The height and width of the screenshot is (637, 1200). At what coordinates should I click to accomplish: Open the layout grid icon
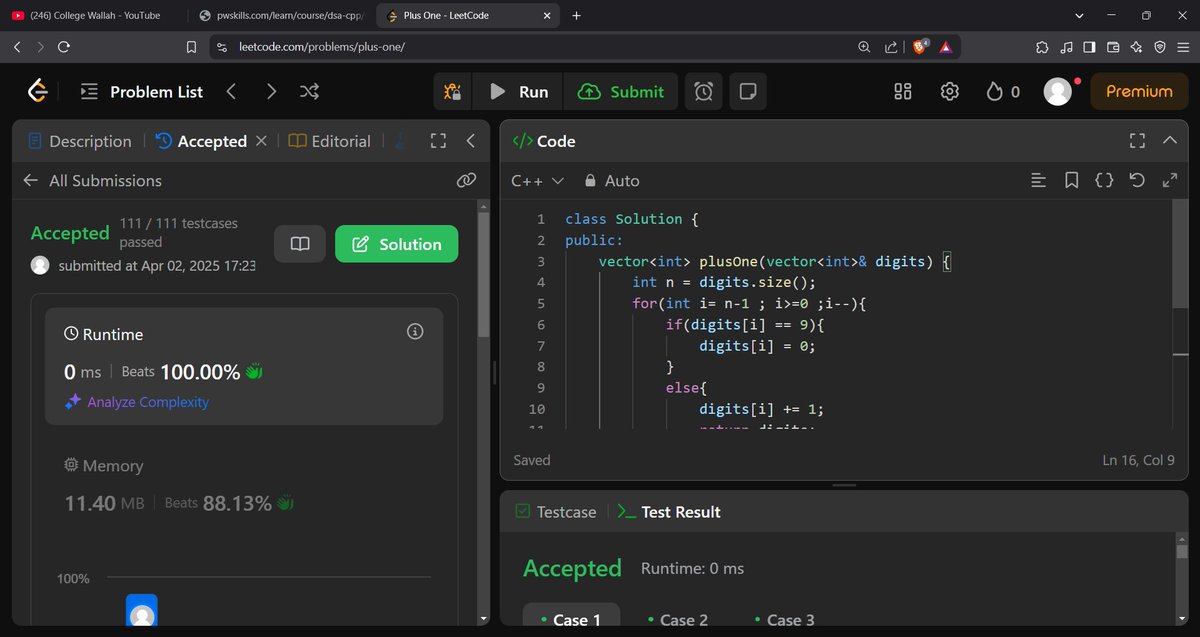903,92
